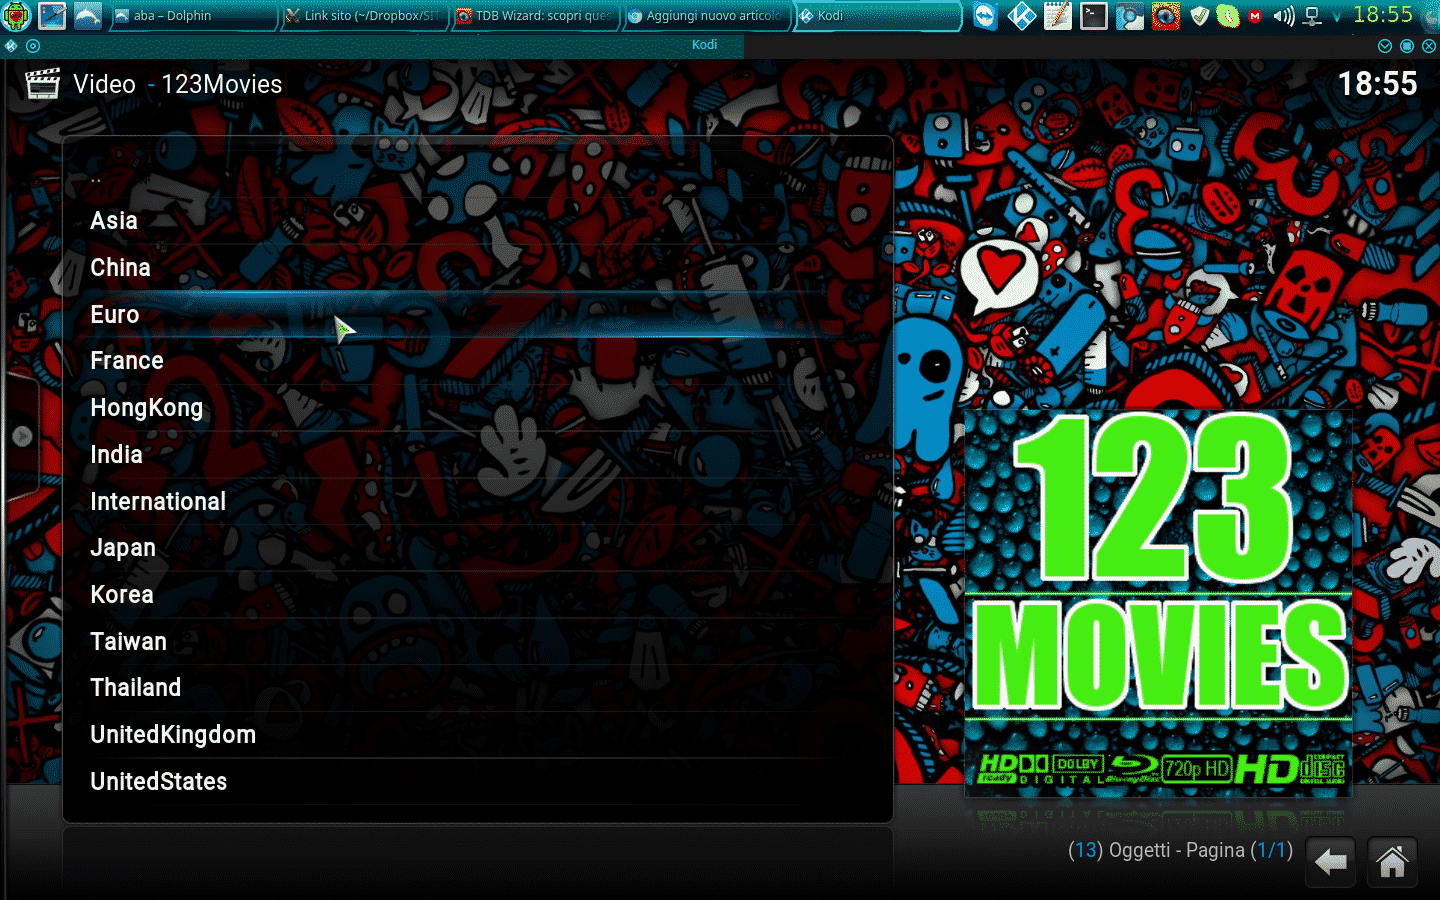The height and width of the screenshot is (900, 1440).
Task: Open the green shield security tray icon
Action: 1200,16
